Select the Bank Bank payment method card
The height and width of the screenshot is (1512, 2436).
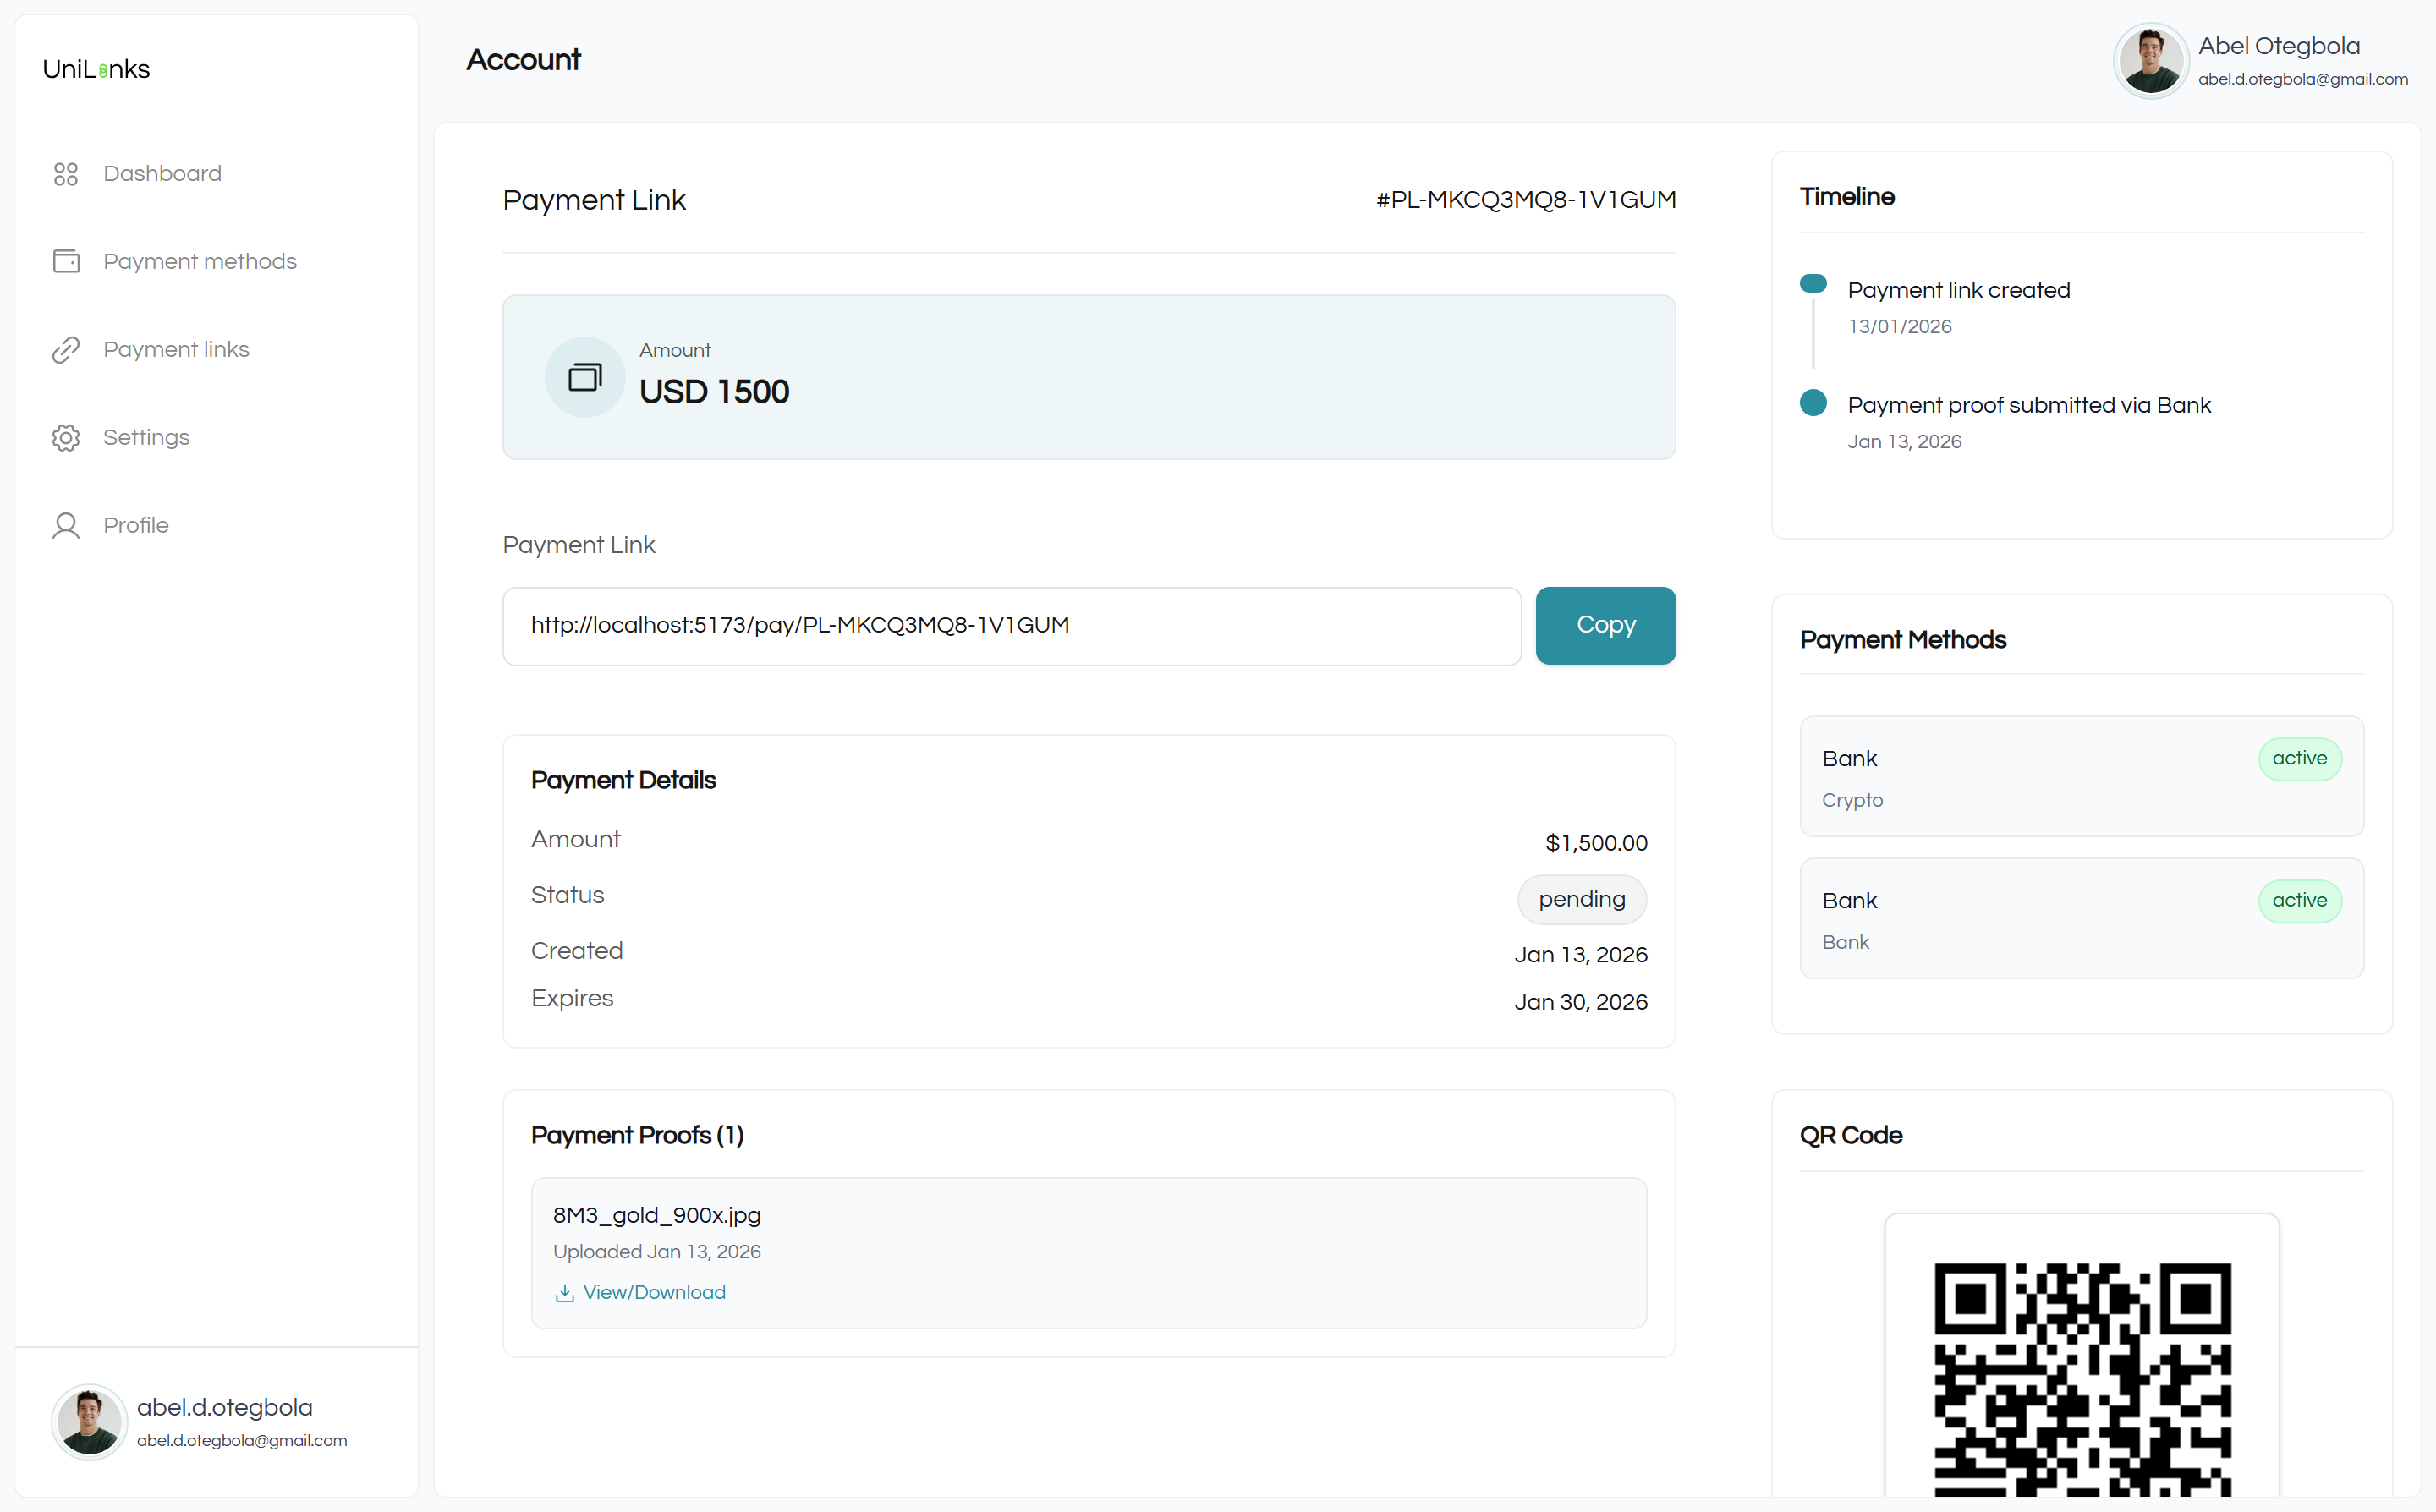click(2081, 918)
